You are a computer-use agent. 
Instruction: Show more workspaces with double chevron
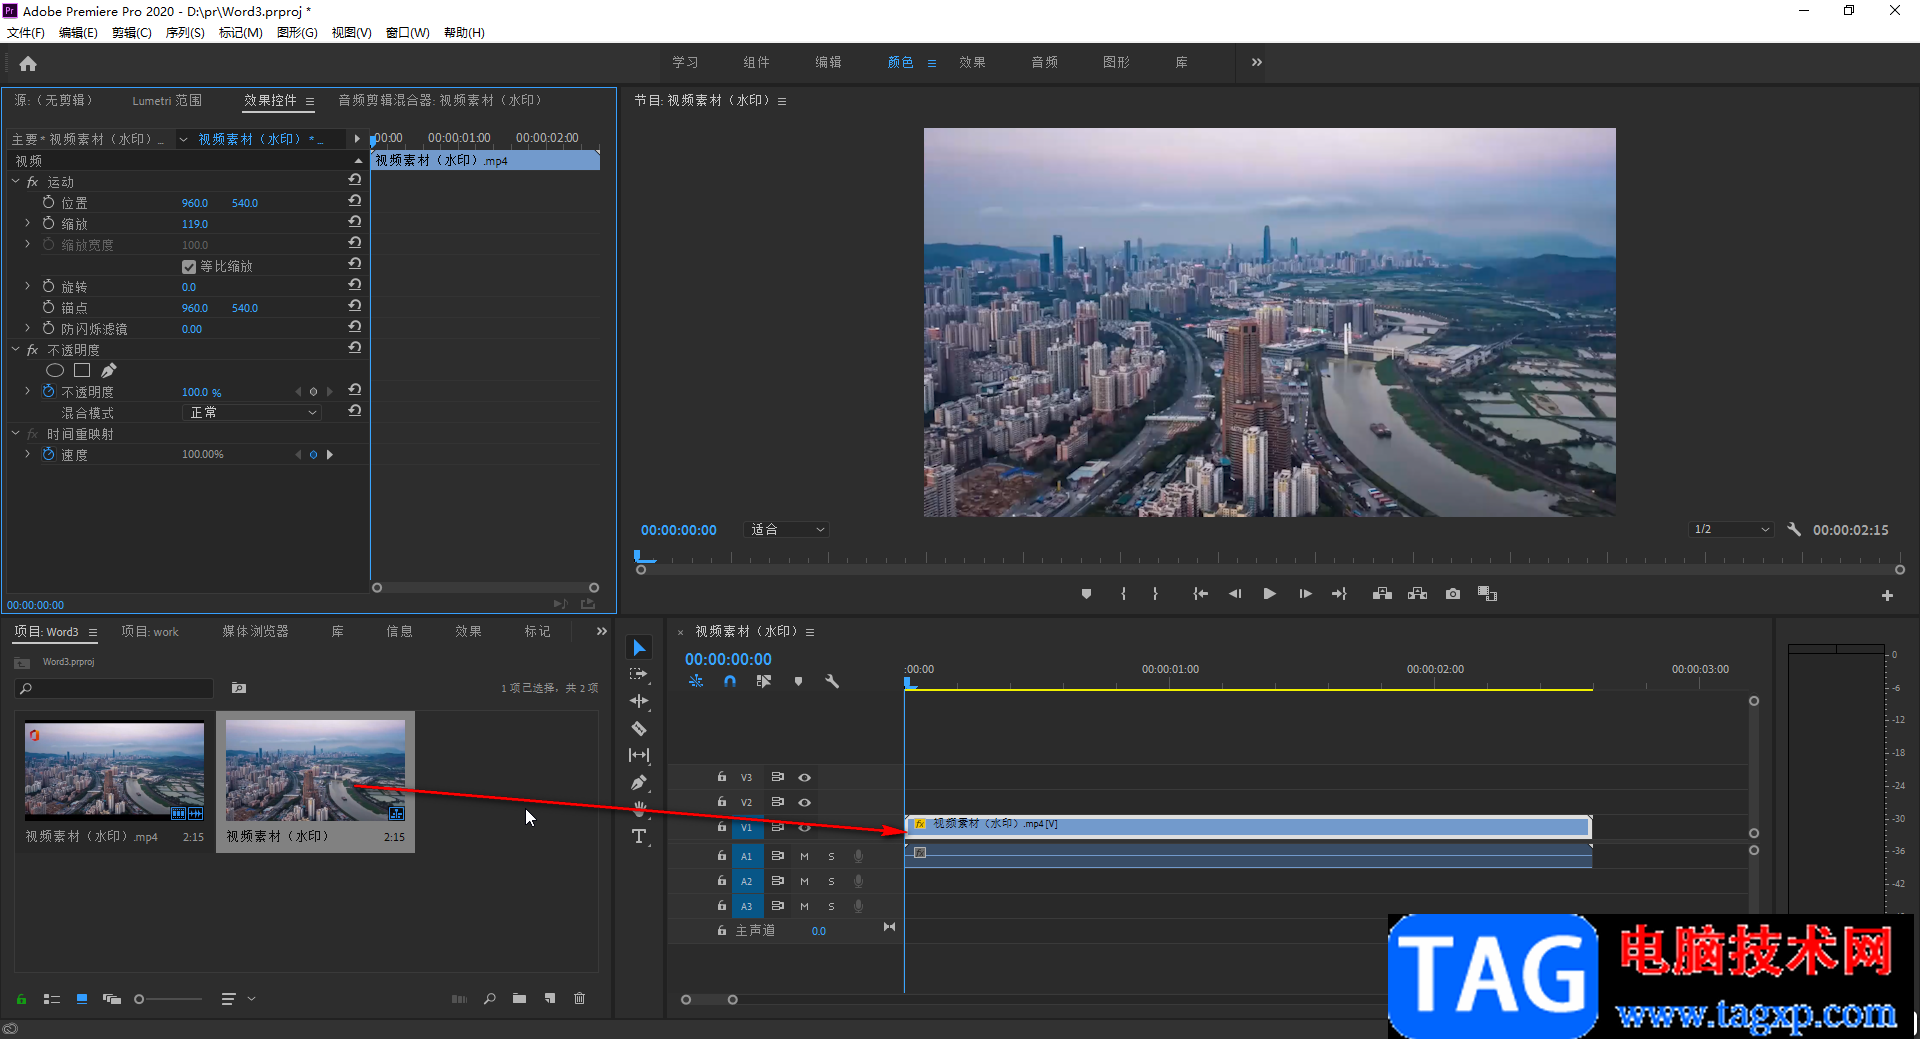point(1256,62)
